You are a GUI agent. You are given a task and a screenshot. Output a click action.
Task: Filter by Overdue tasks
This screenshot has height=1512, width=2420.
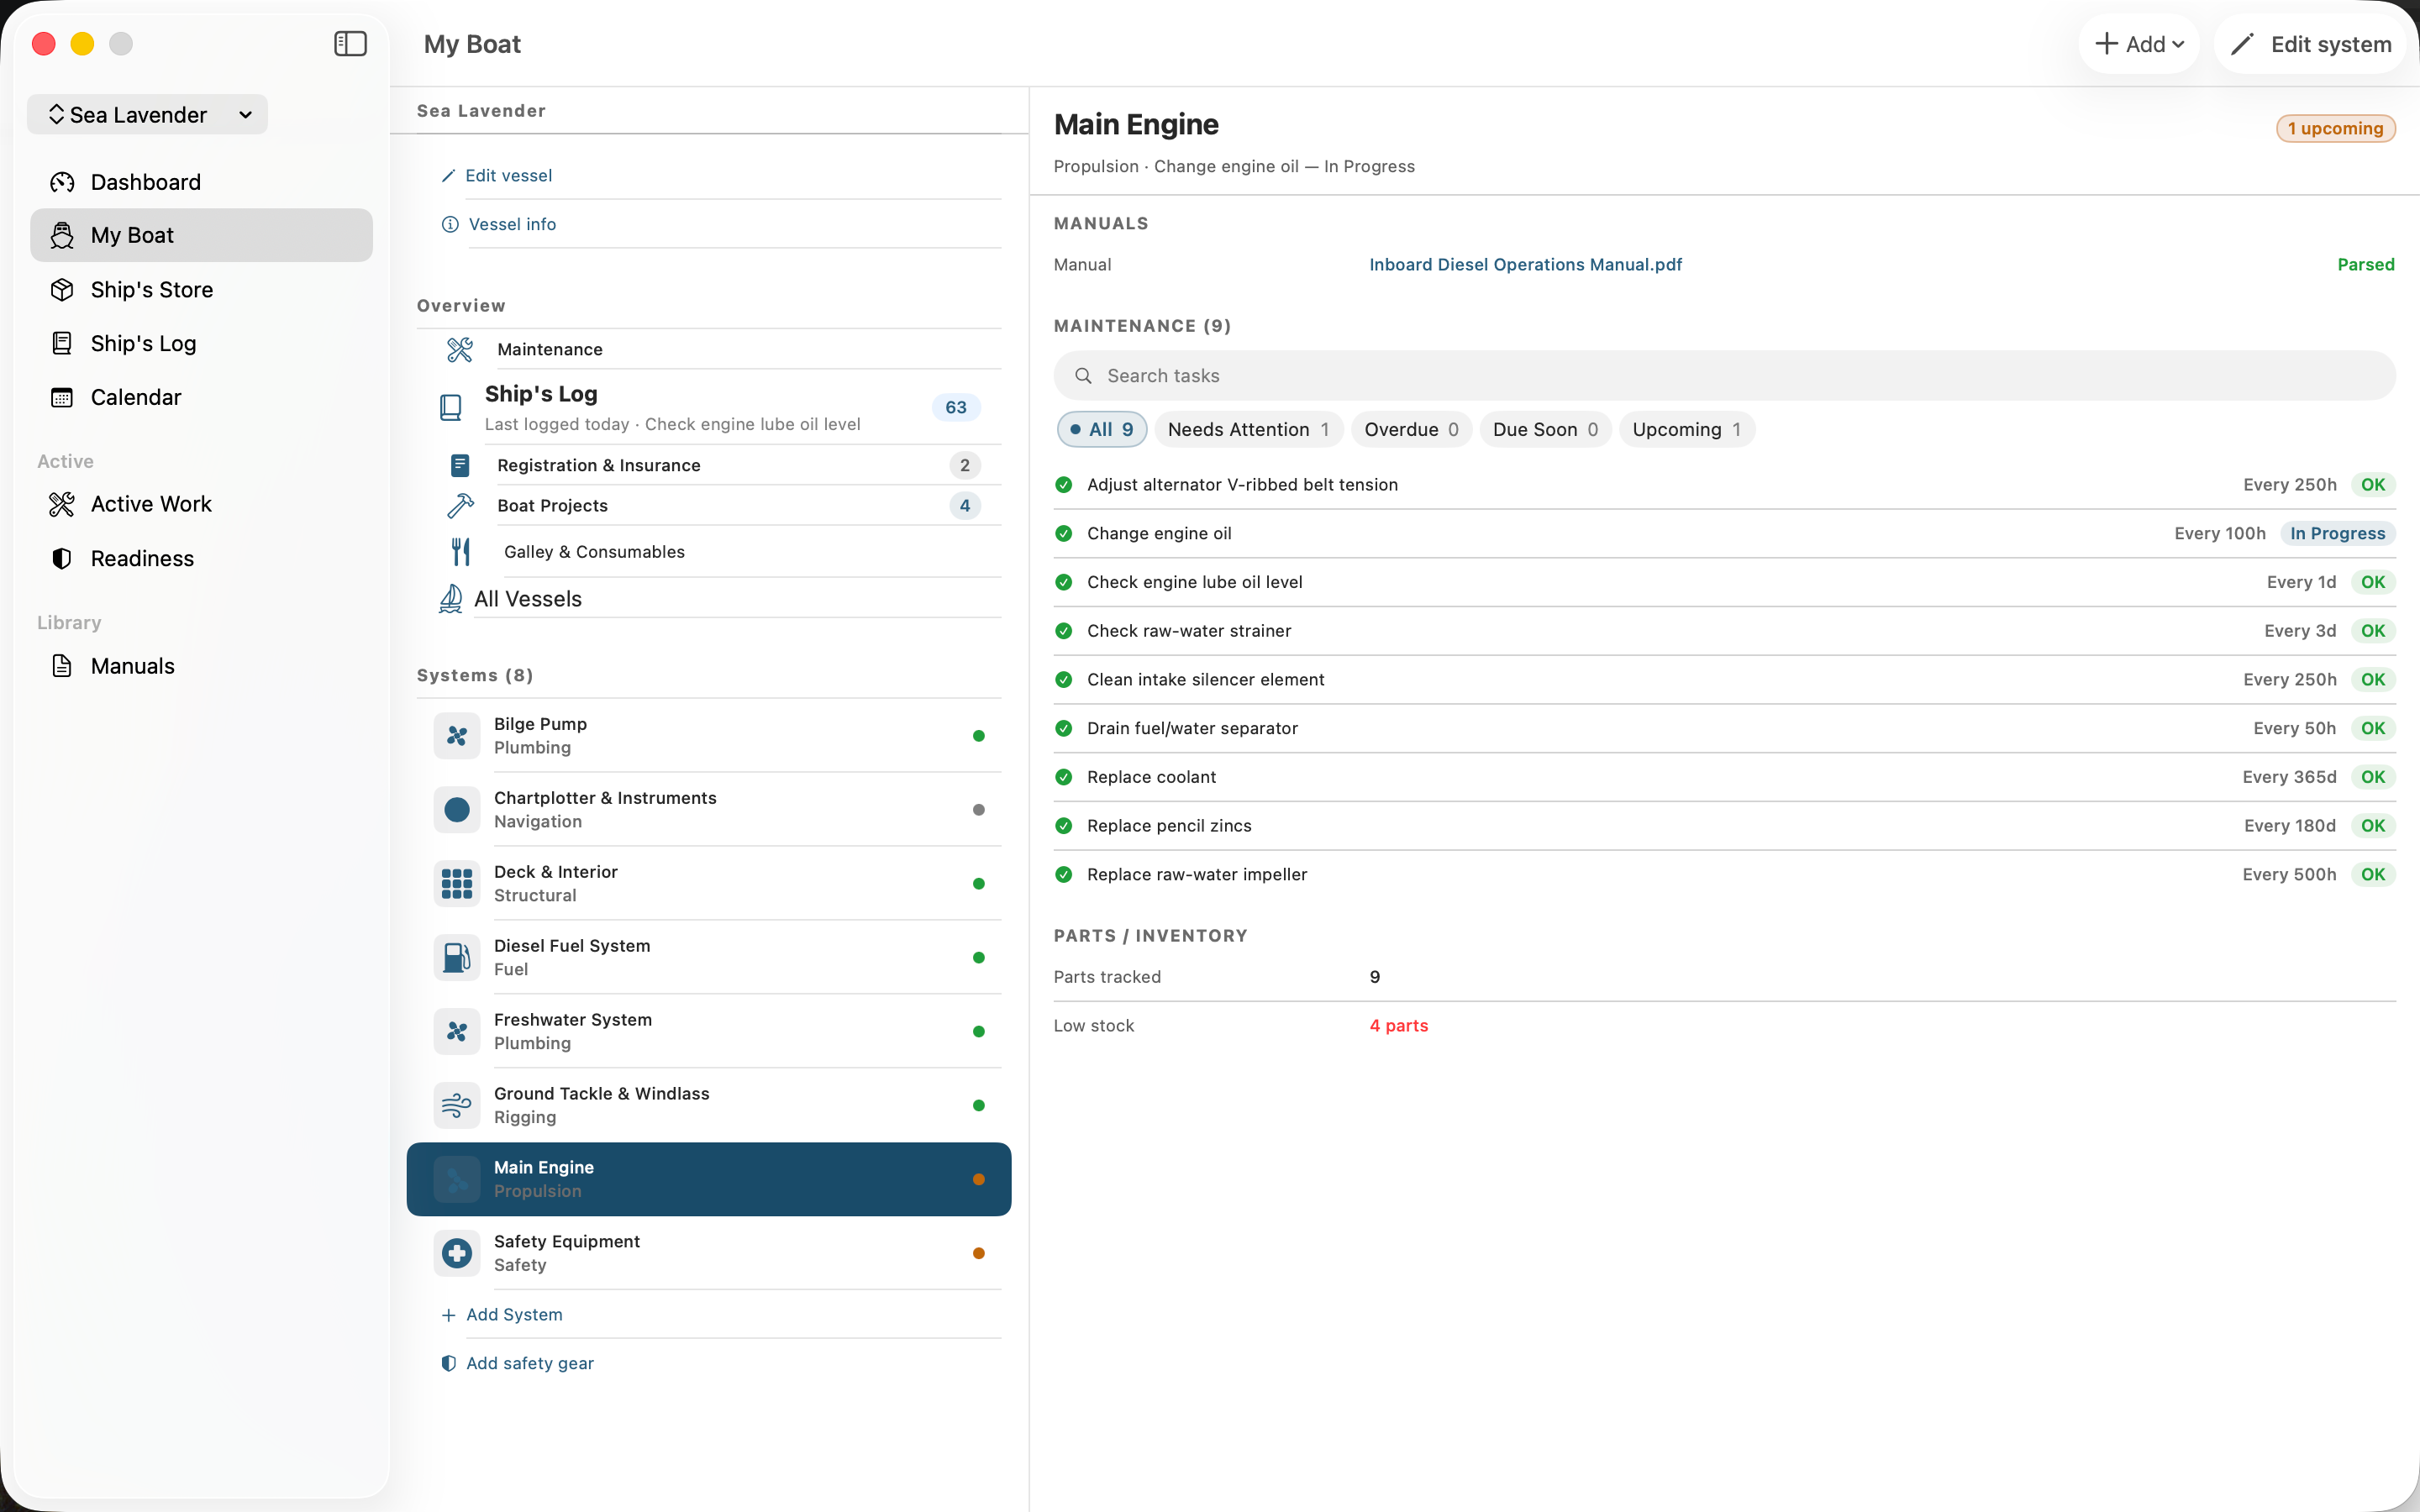click(1411, 429)
